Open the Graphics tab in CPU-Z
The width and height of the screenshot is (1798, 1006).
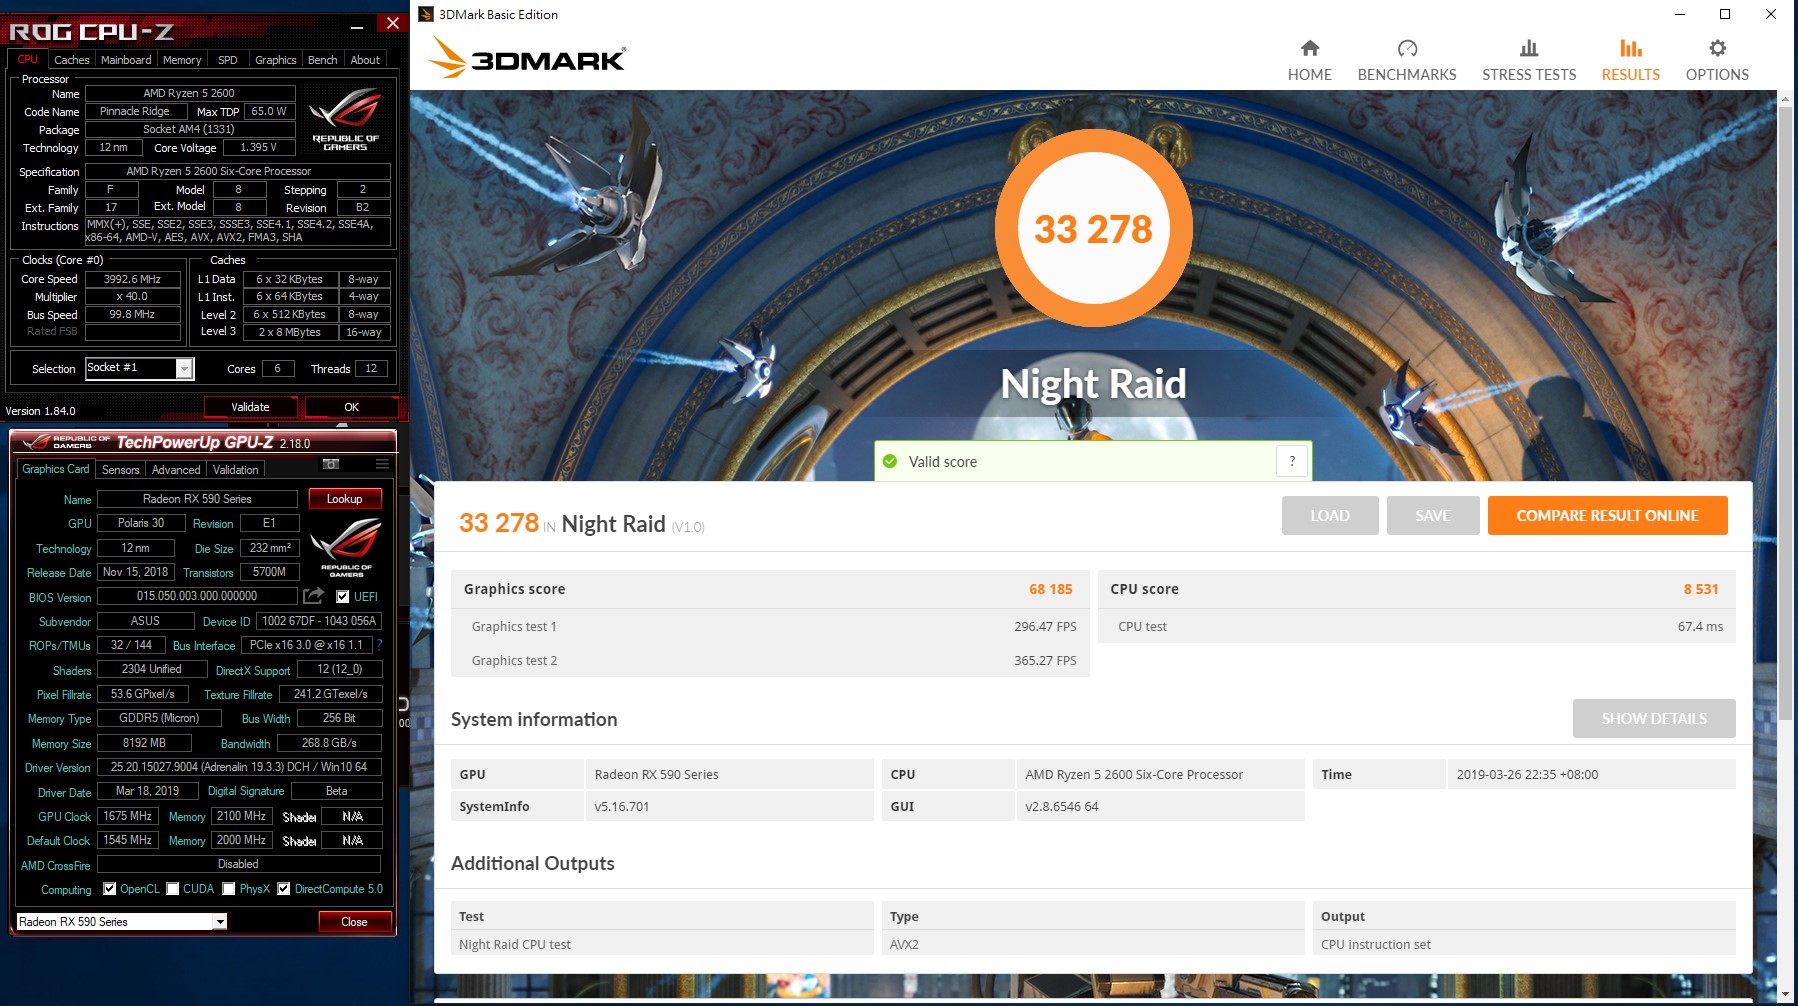275,60
